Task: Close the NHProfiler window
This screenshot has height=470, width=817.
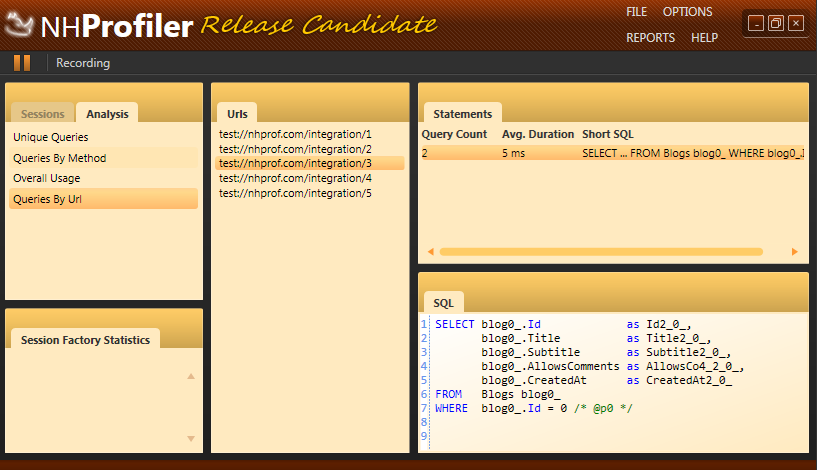Action: point(796,23)
